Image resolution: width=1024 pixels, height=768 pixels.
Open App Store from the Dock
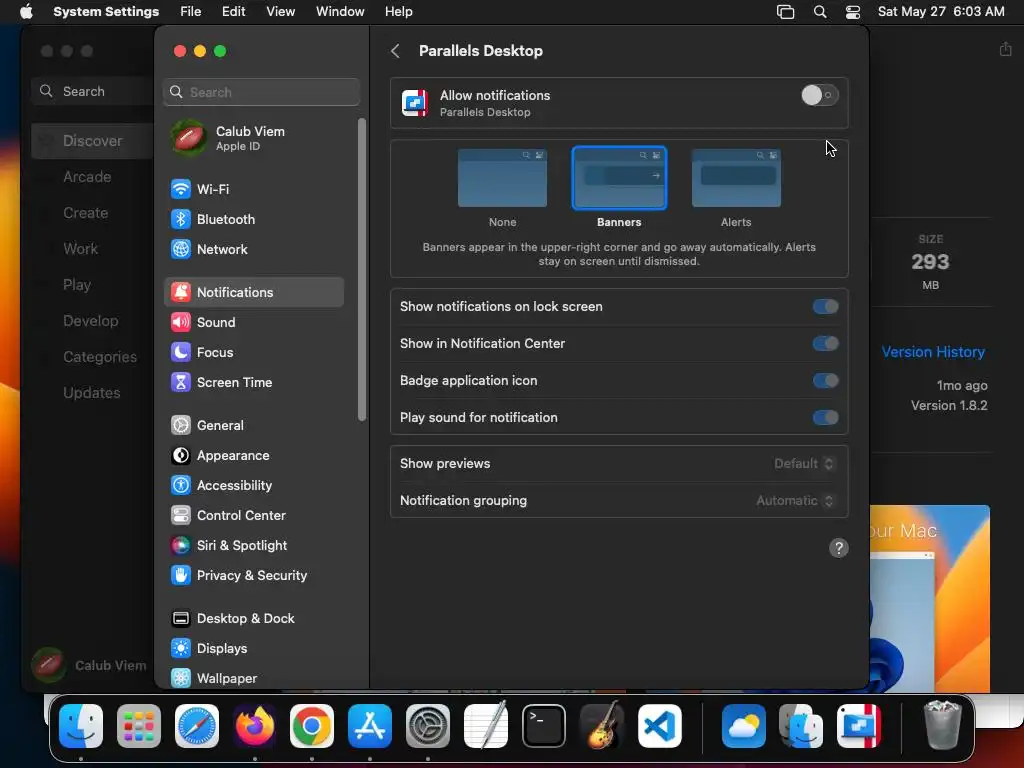coord(370,726)
